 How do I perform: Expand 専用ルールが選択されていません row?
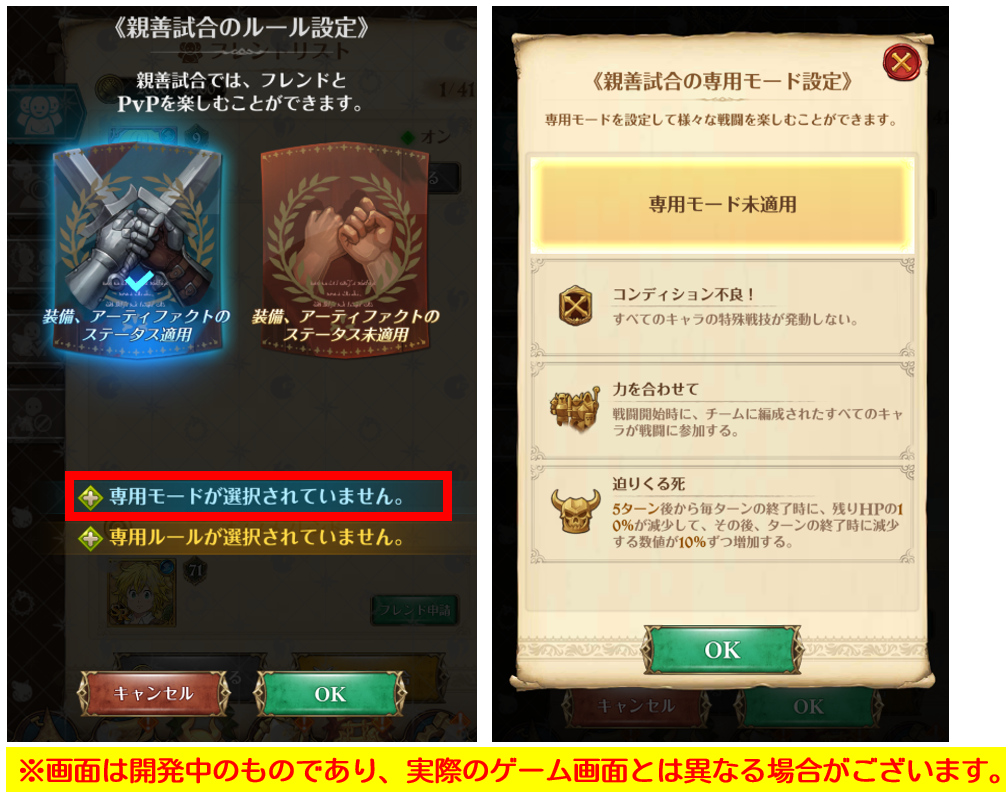pyautogui.click(x=259, y=538)
